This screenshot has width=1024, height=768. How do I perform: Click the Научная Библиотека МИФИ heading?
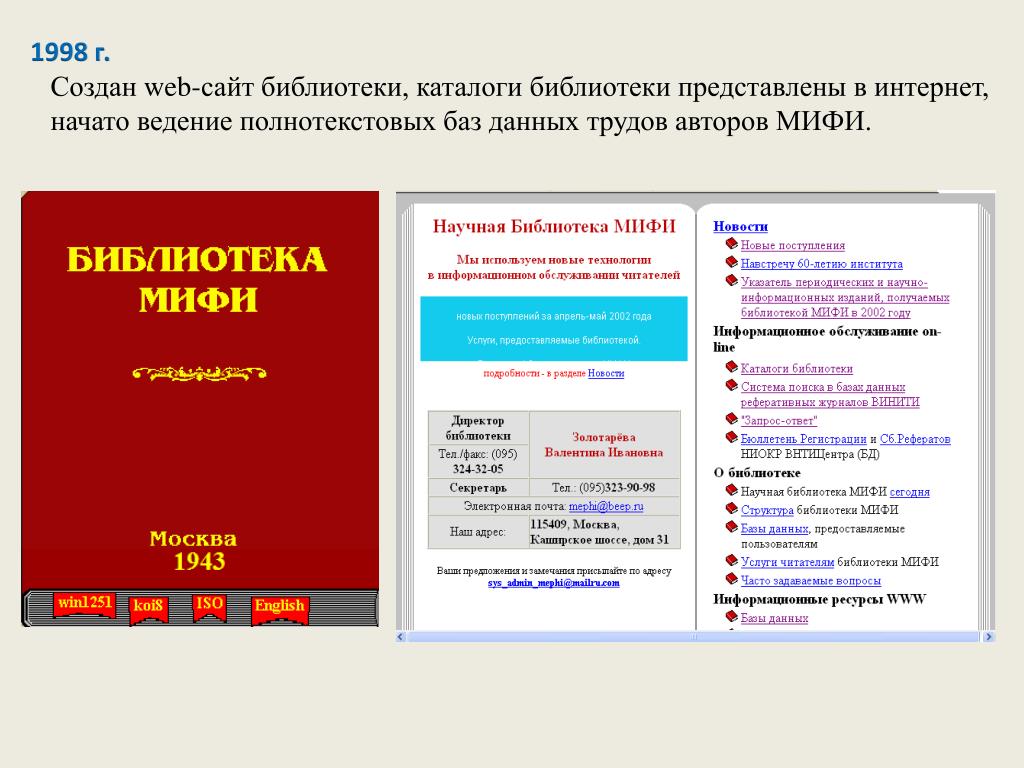554,227
